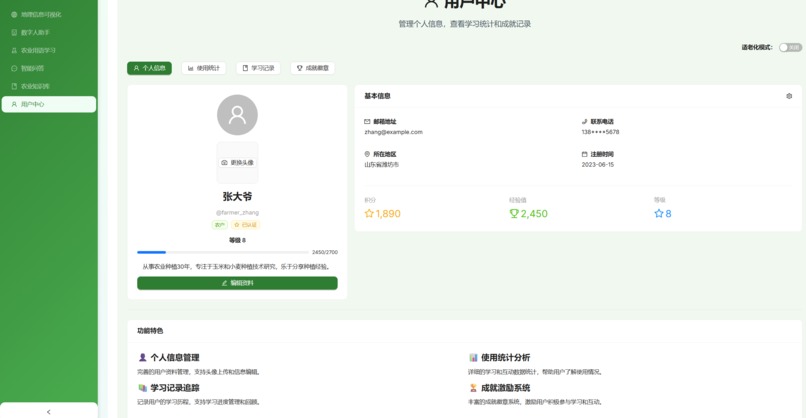This screenshot has height=418, width=806.
Task: Click the registration date 2023-06-15
Action: click(x=598, y=165)
